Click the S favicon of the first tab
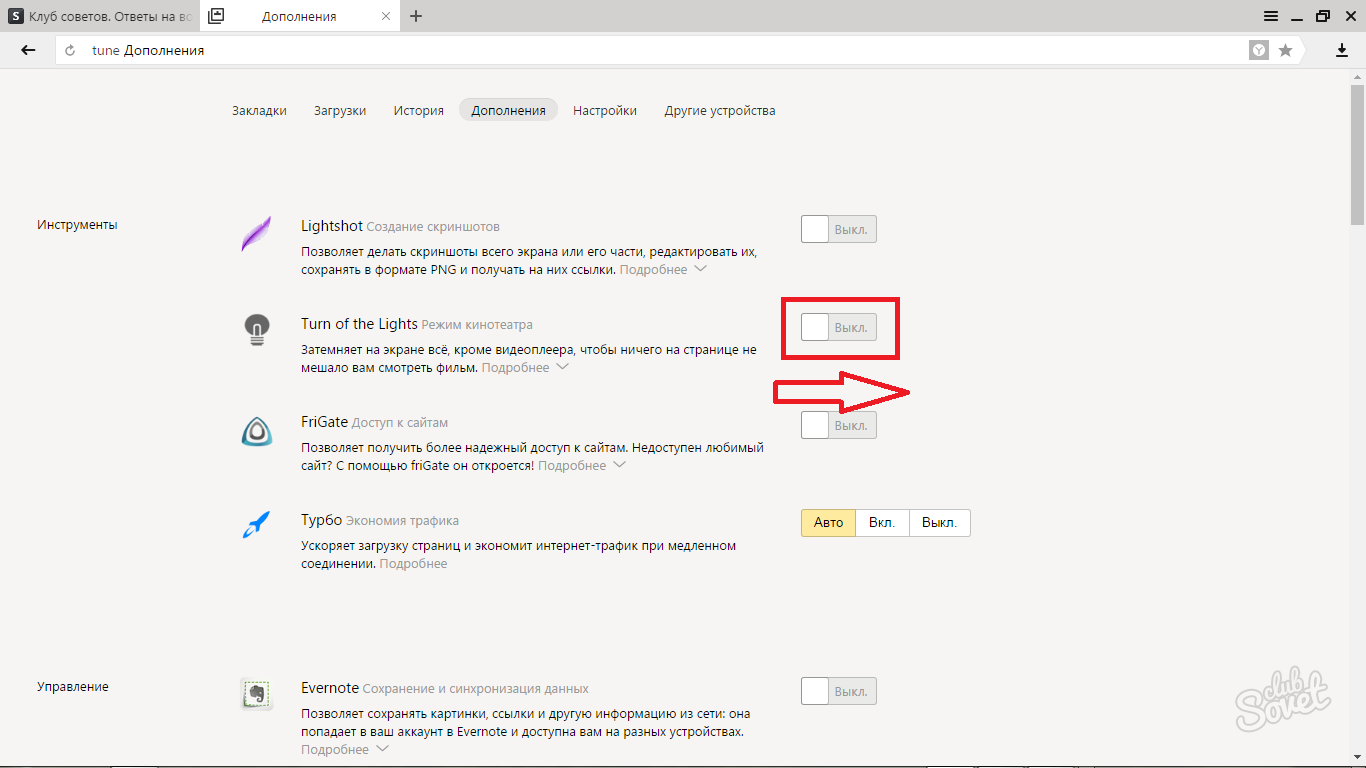Image resolution: width=1366 pixels, height=768 pixels. pyautogui.click(x=16, y=16)
